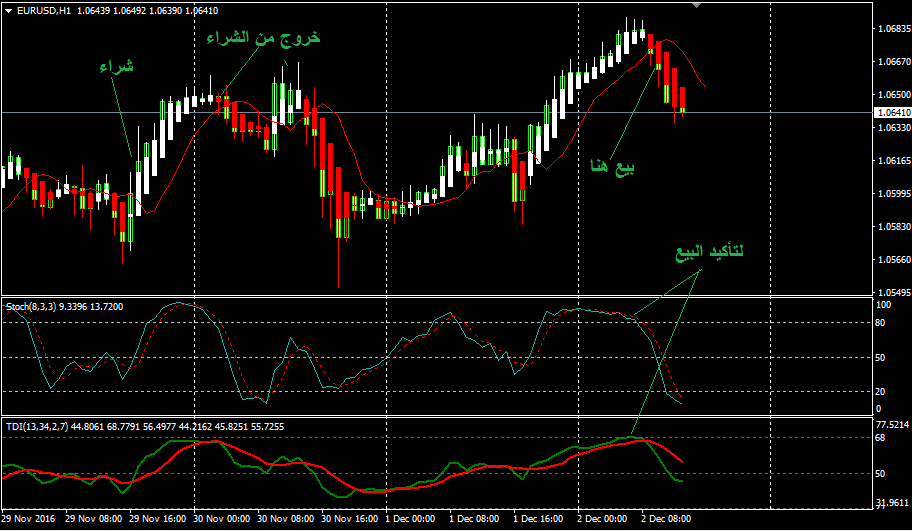Click the 1 Dec 00:00 time label
The height and width of the screenshot is (531, 912).
coord(411,518)
